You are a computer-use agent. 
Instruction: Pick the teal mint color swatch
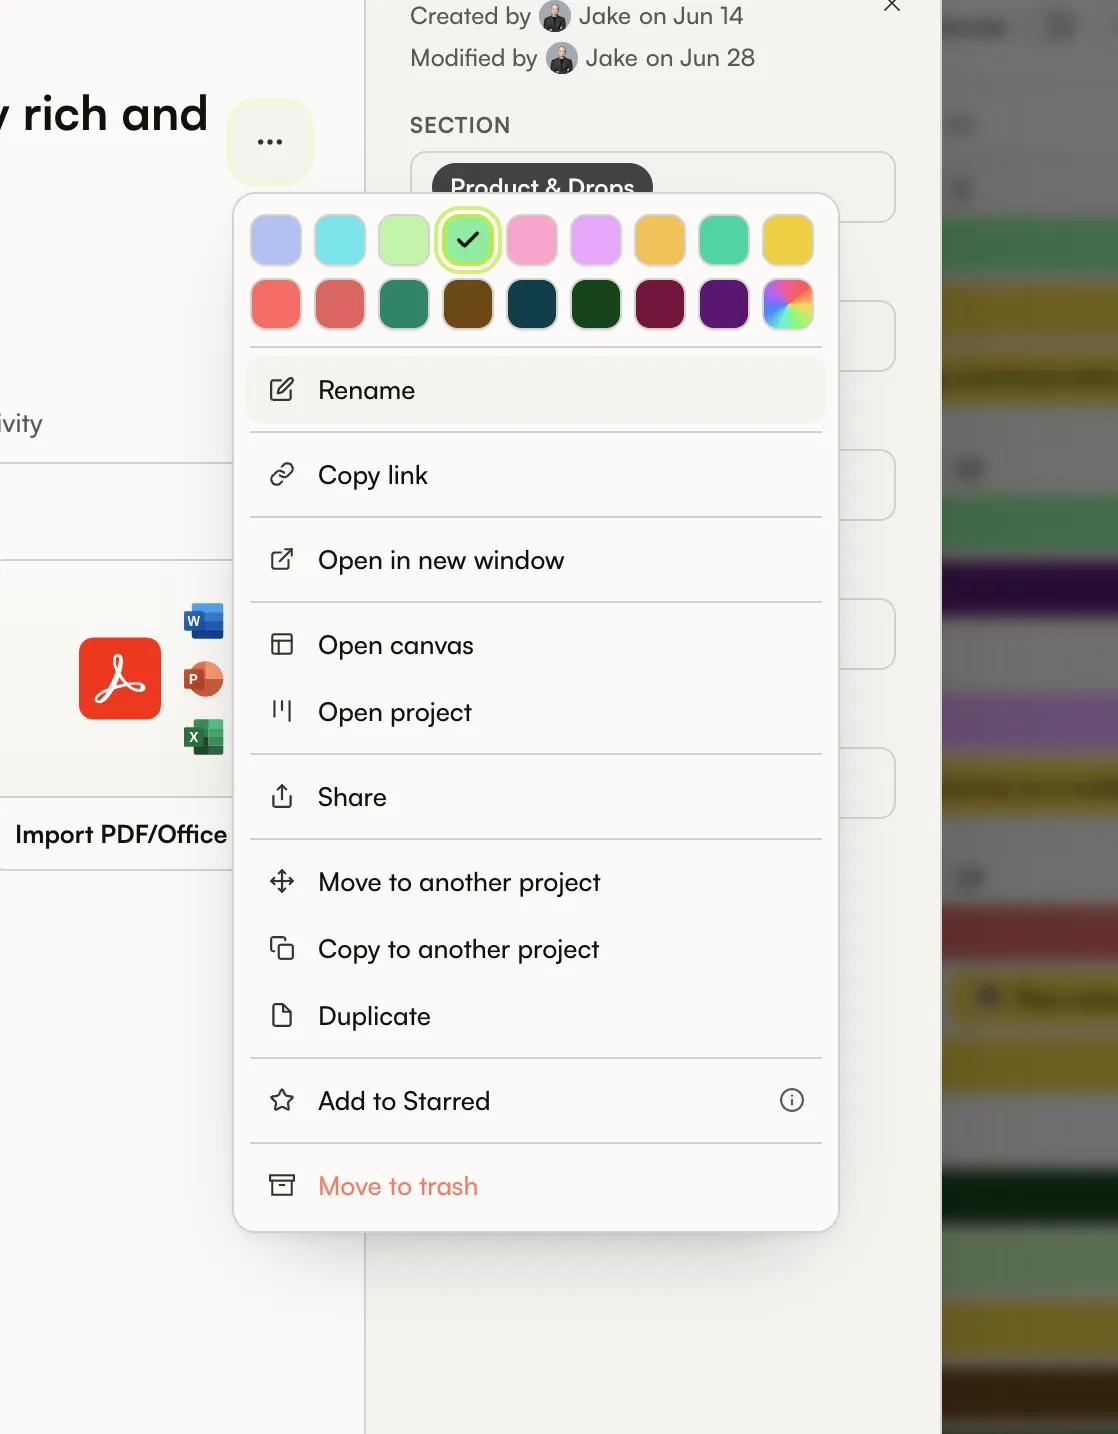point(724,240)
